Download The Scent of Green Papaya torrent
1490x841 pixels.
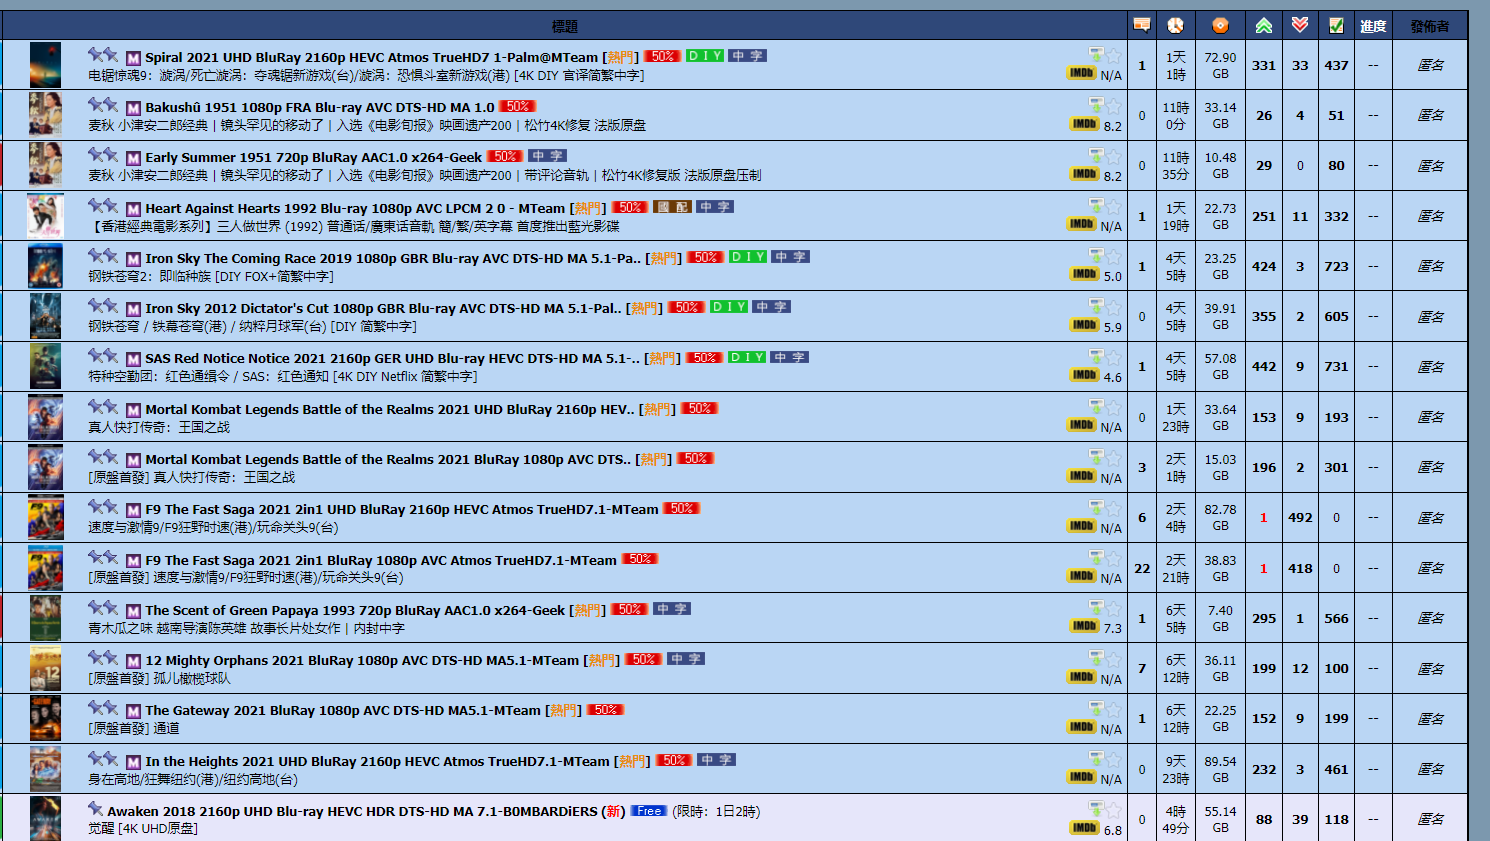pos(1096,607)
